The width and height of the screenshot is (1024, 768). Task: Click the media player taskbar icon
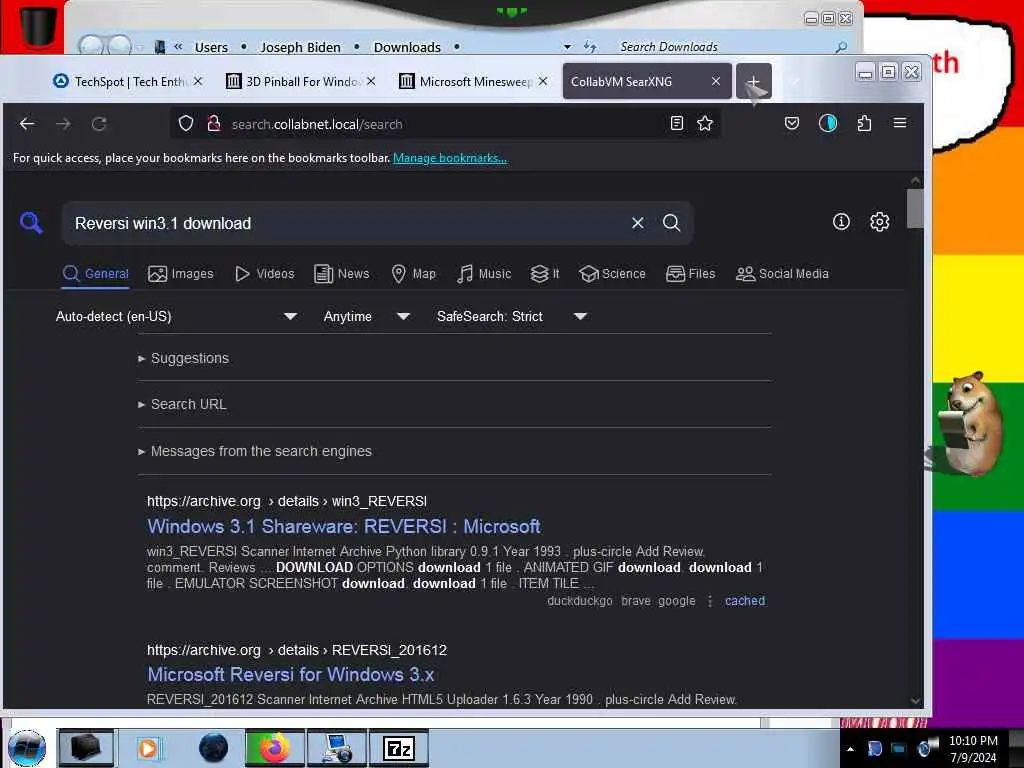148,748
